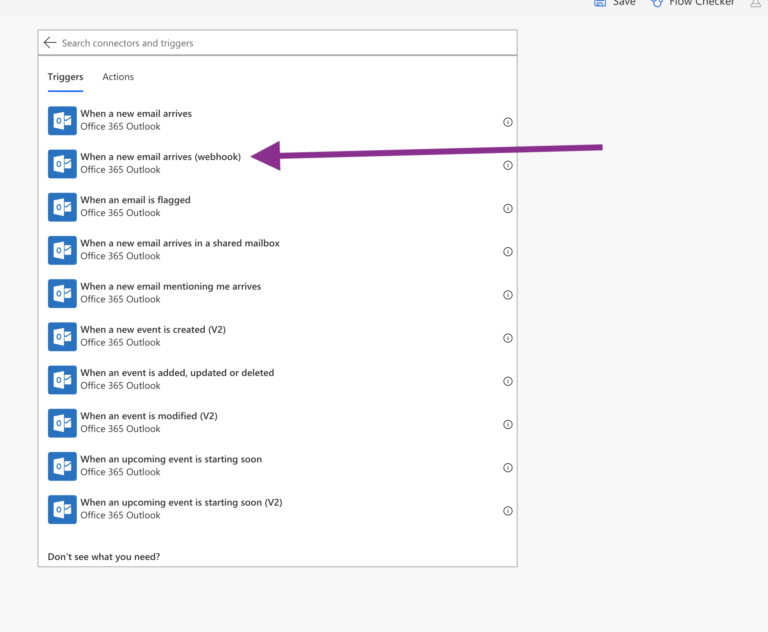This screenshot has height=632, width=768.
Task: Show info for 'event is added, updated or deleted'
Action: [508, 381]
